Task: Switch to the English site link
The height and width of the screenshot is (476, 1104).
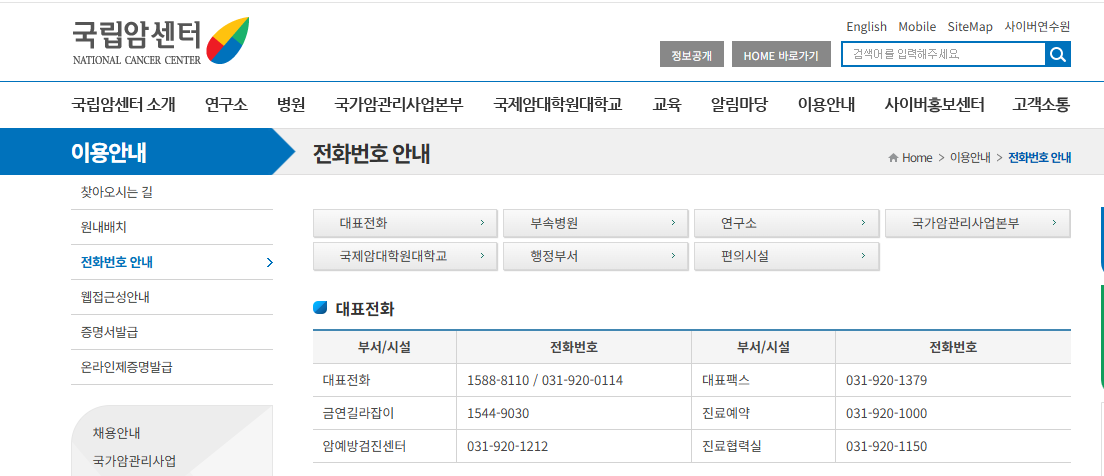Action: click(866, 27)
